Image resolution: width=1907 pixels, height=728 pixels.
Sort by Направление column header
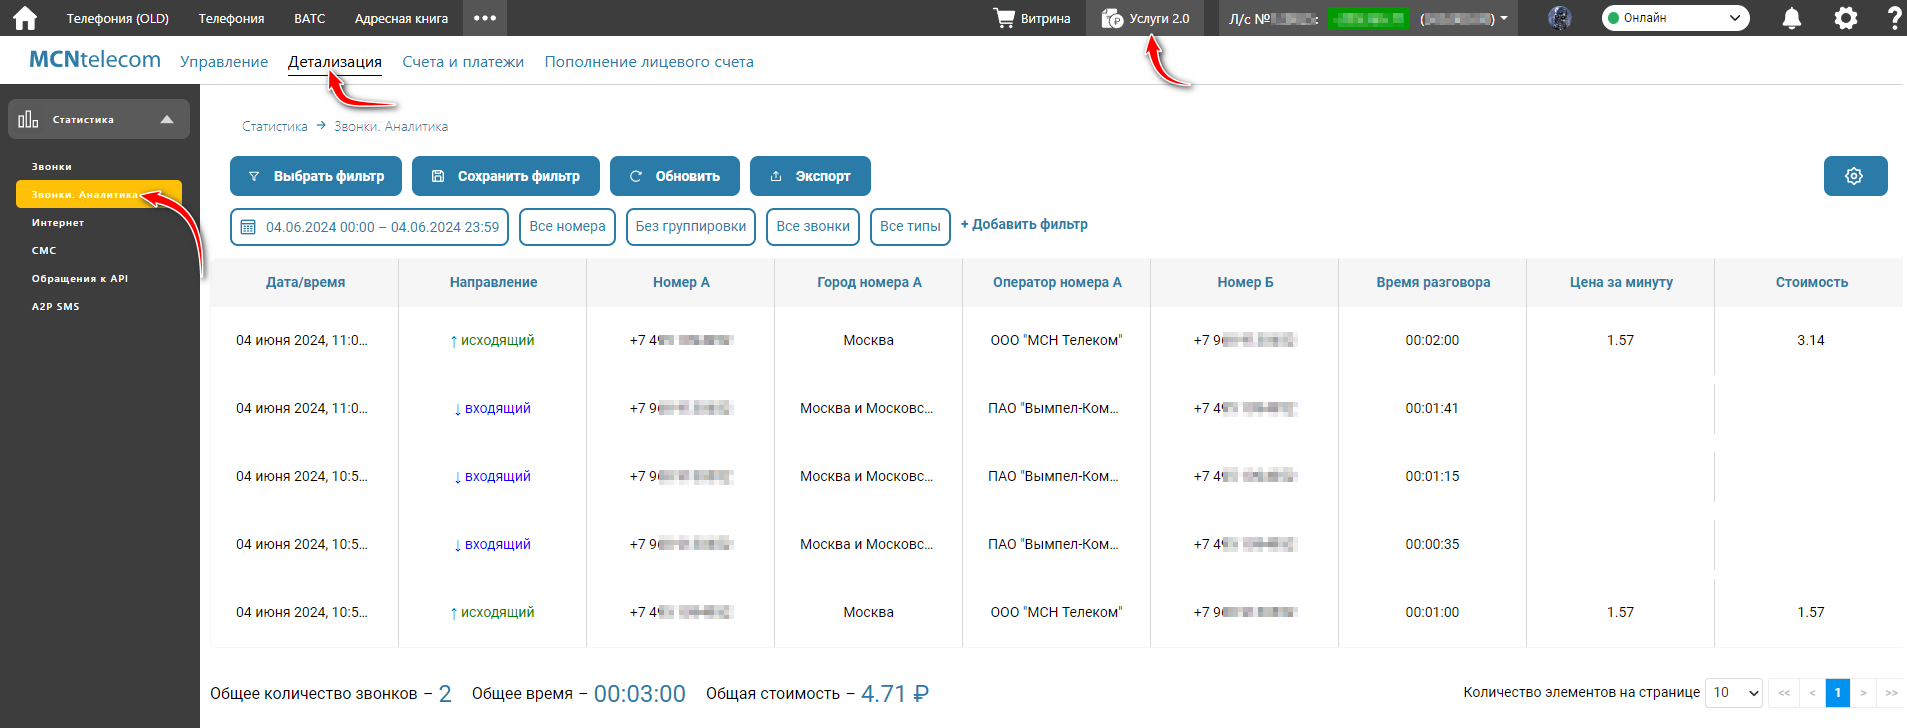493,282
